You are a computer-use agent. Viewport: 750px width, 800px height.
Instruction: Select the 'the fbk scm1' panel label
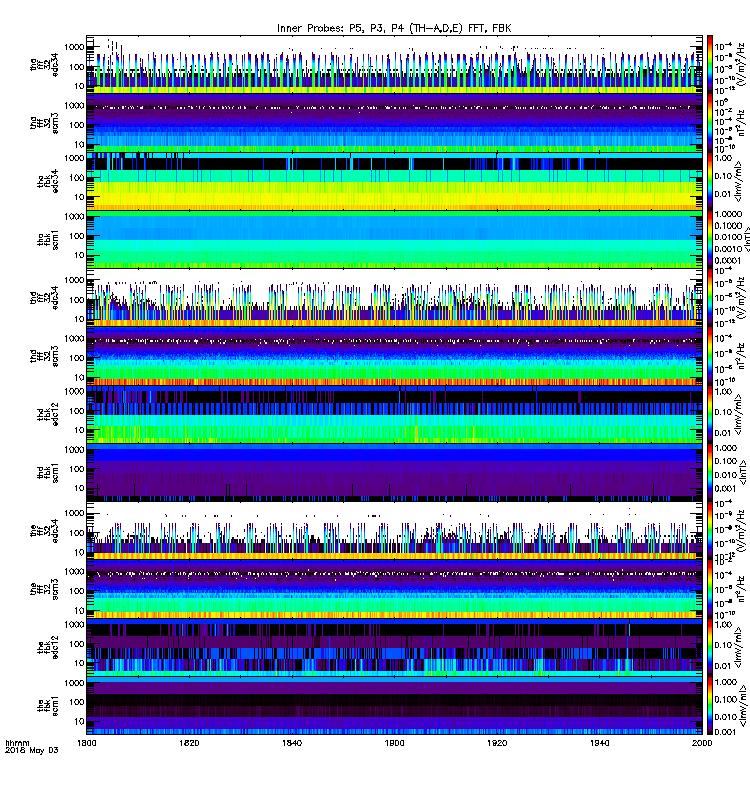pos(48,706)
